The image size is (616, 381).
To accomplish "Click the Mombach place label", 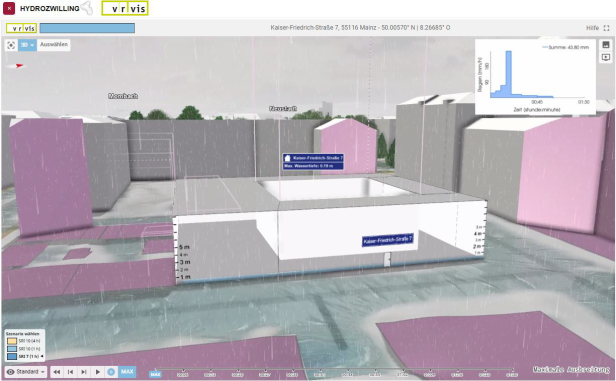I will tap(123, 96).
